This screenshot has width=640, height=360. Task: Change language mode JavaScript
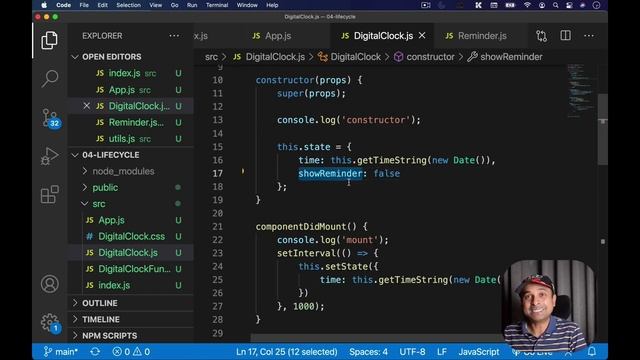(x=479, y=351)
